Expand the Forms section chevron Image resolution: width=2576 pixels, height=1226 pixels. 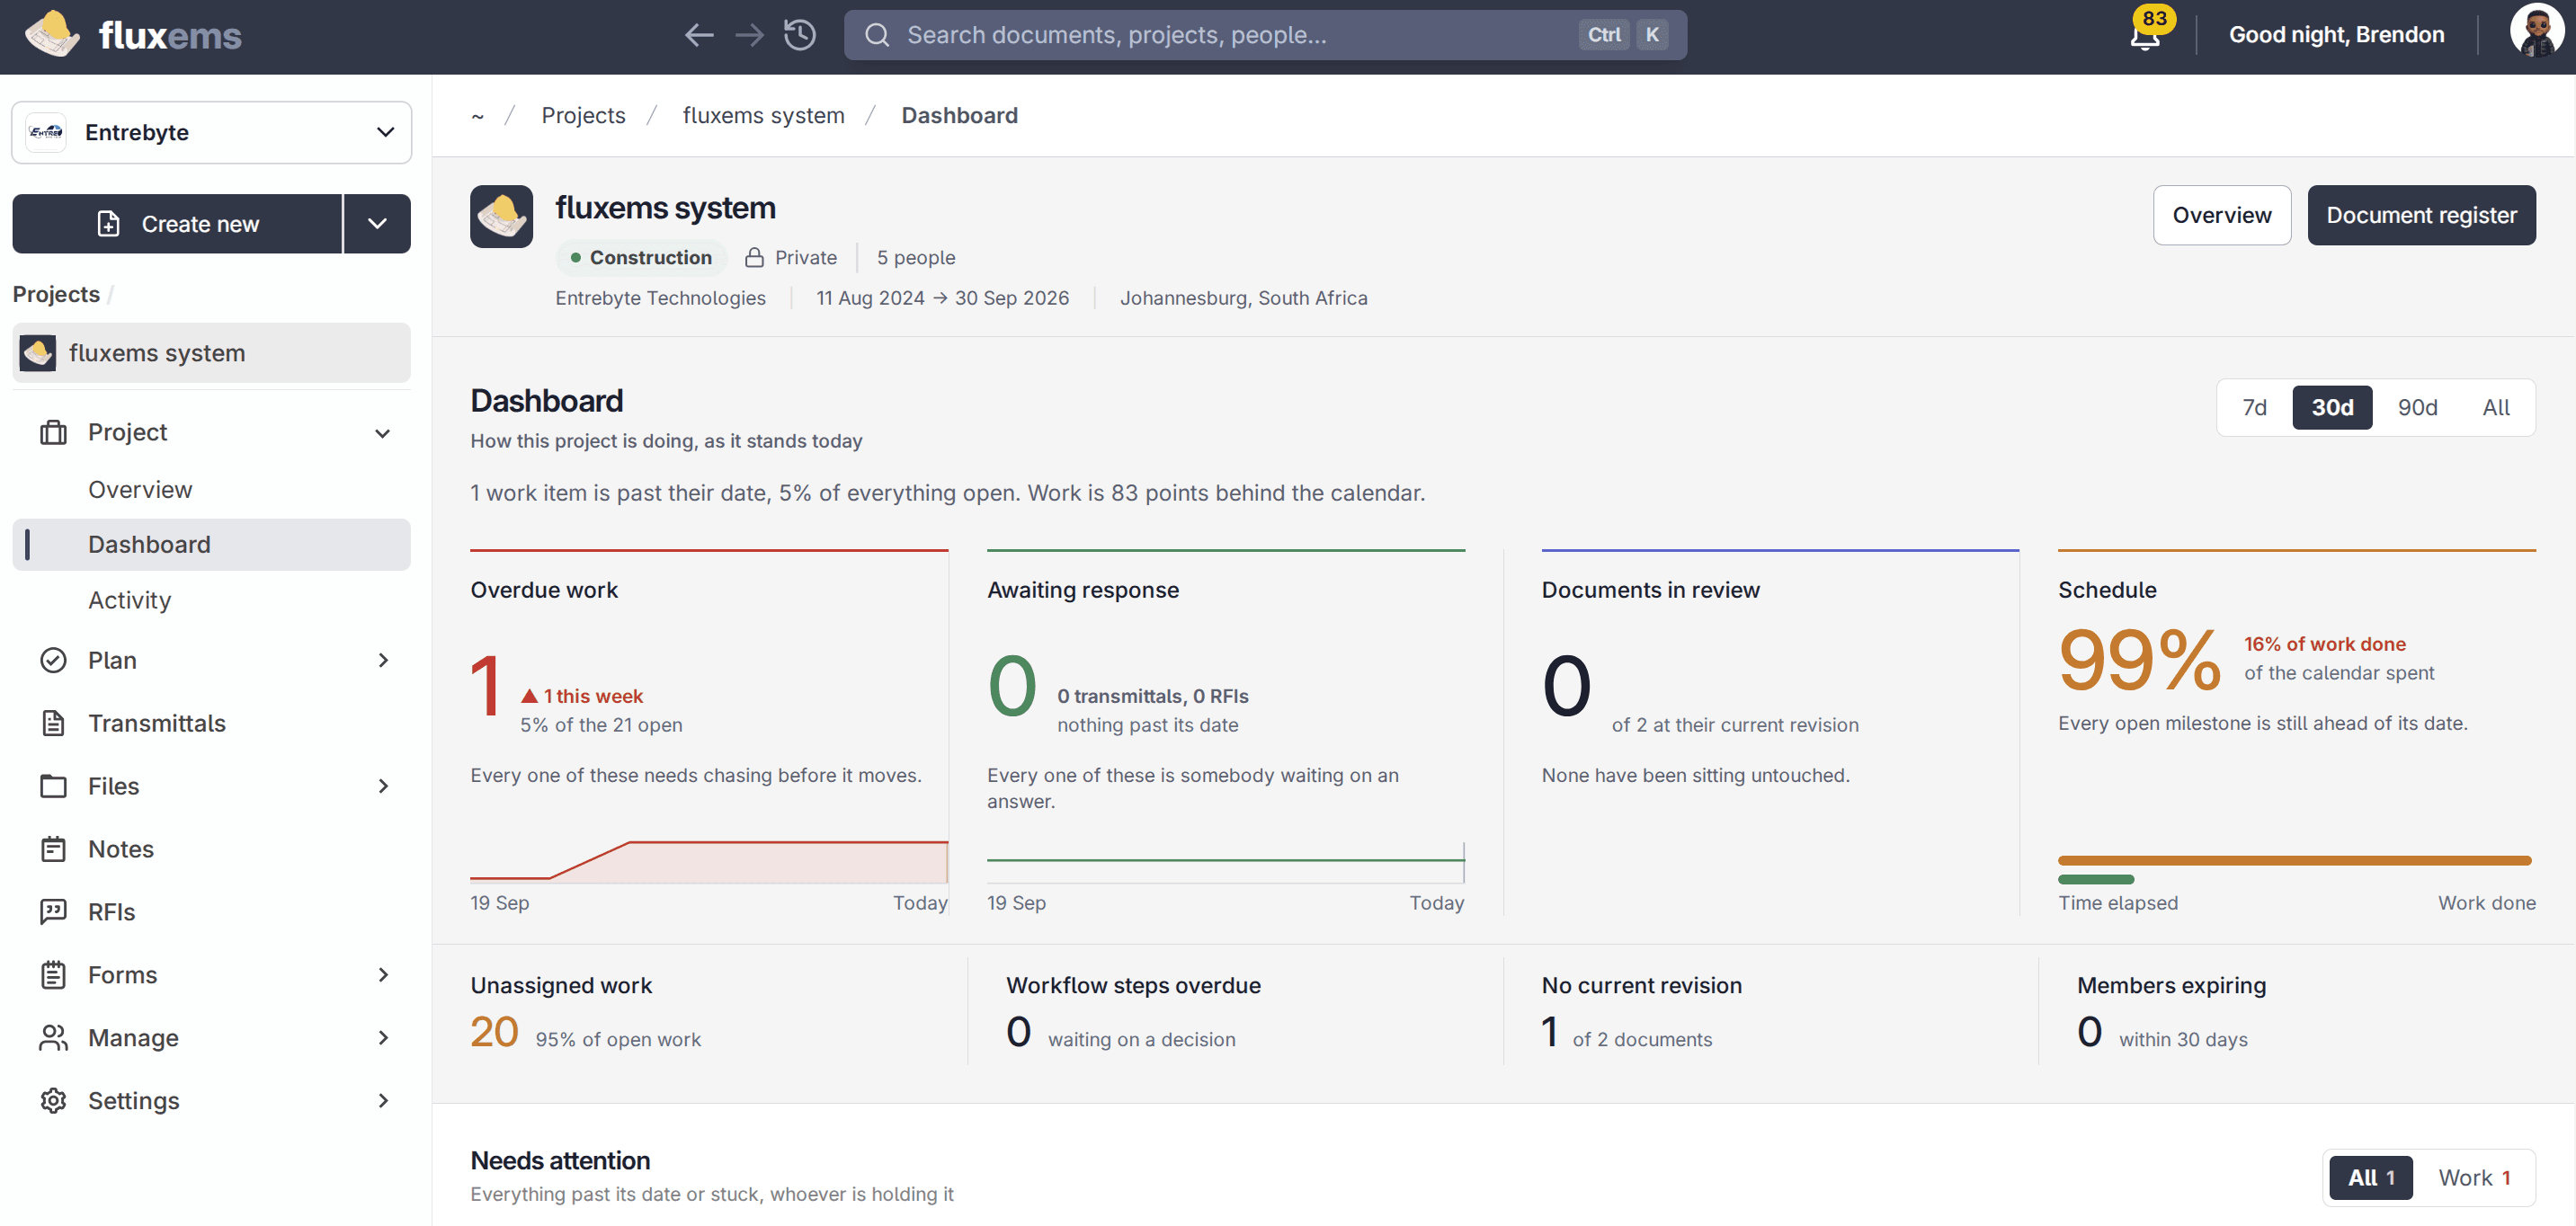(382, 975)
